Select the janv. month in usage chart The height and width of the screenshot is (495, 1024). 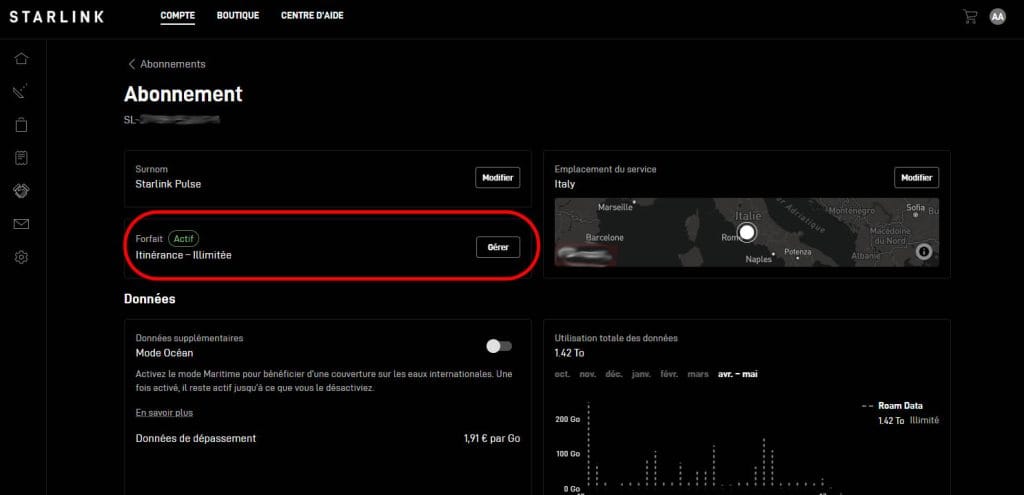pyautogui.click(x=641, y=374)
